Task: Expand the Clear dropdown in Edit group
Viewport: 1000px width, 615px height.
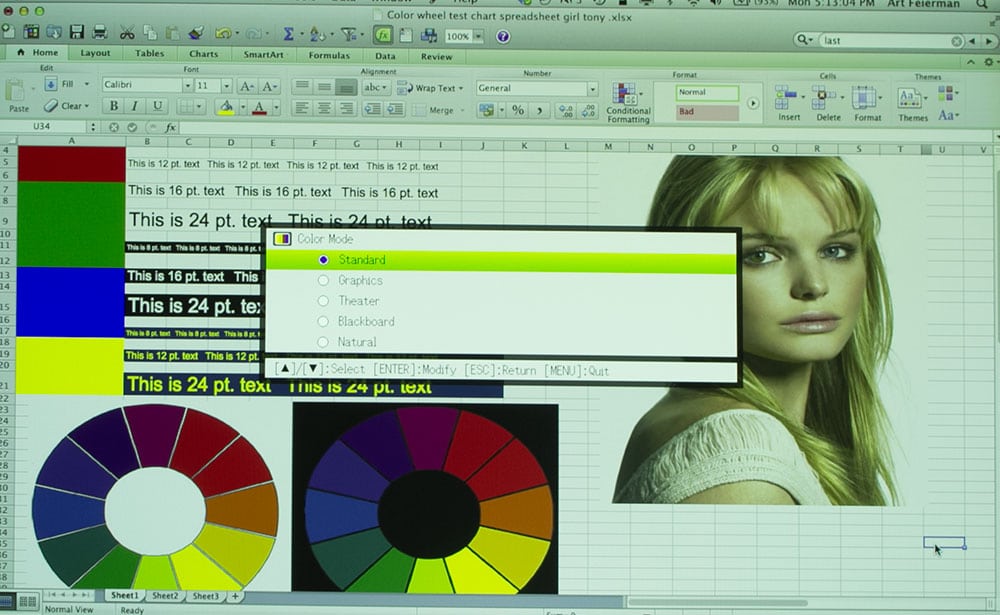Action: coord(87,106)
